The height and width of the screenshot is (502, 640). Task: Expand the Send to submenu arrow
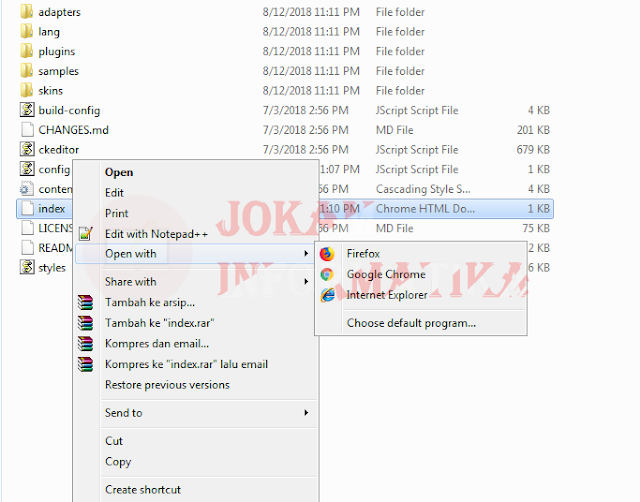point(306,413)
